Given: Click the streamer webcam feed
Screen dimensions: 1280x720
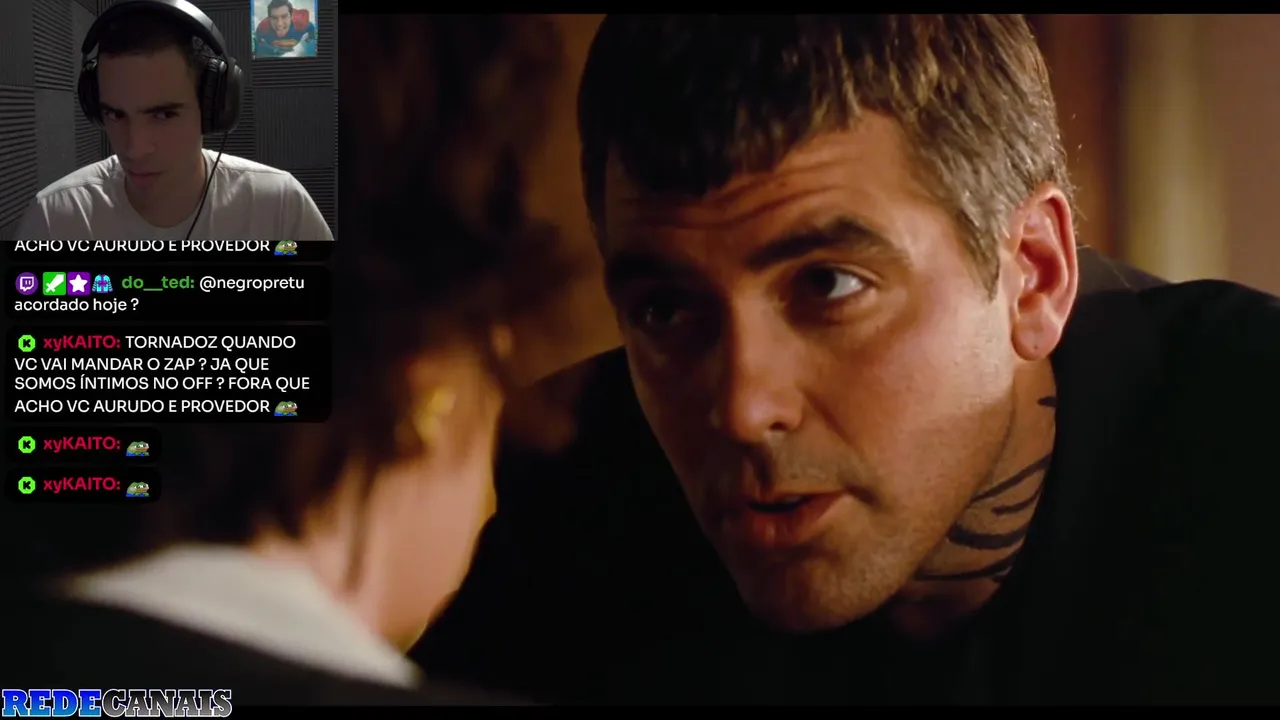Looking at the screenshot, I should click(x=168, y=120).
